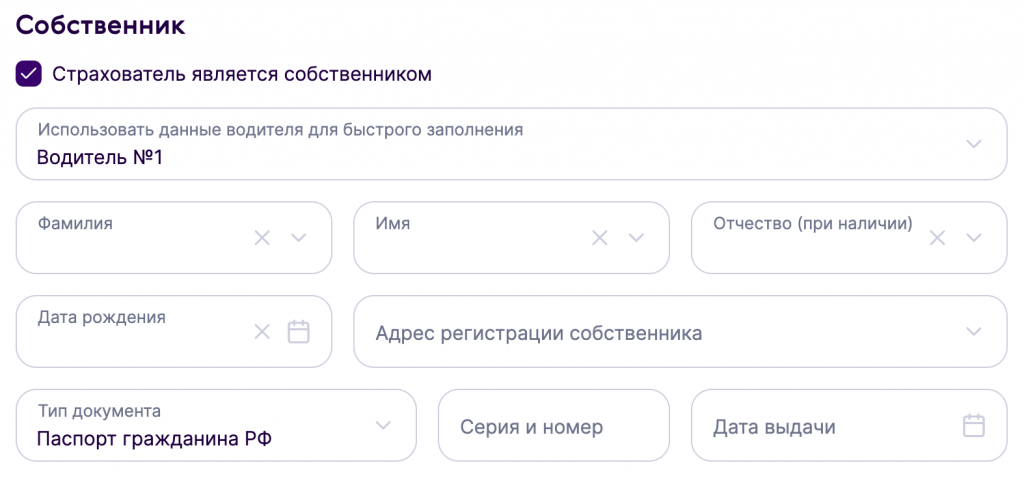The width and height of the screenshot is (1024, 478).
Task: Focus the Серия и номер input
Action: (553, 426)
